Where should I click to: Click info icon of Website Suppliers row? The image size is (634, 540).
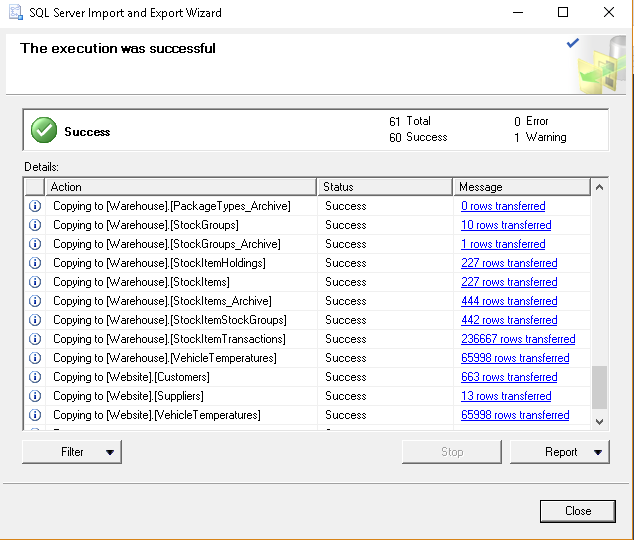(34, 396)
